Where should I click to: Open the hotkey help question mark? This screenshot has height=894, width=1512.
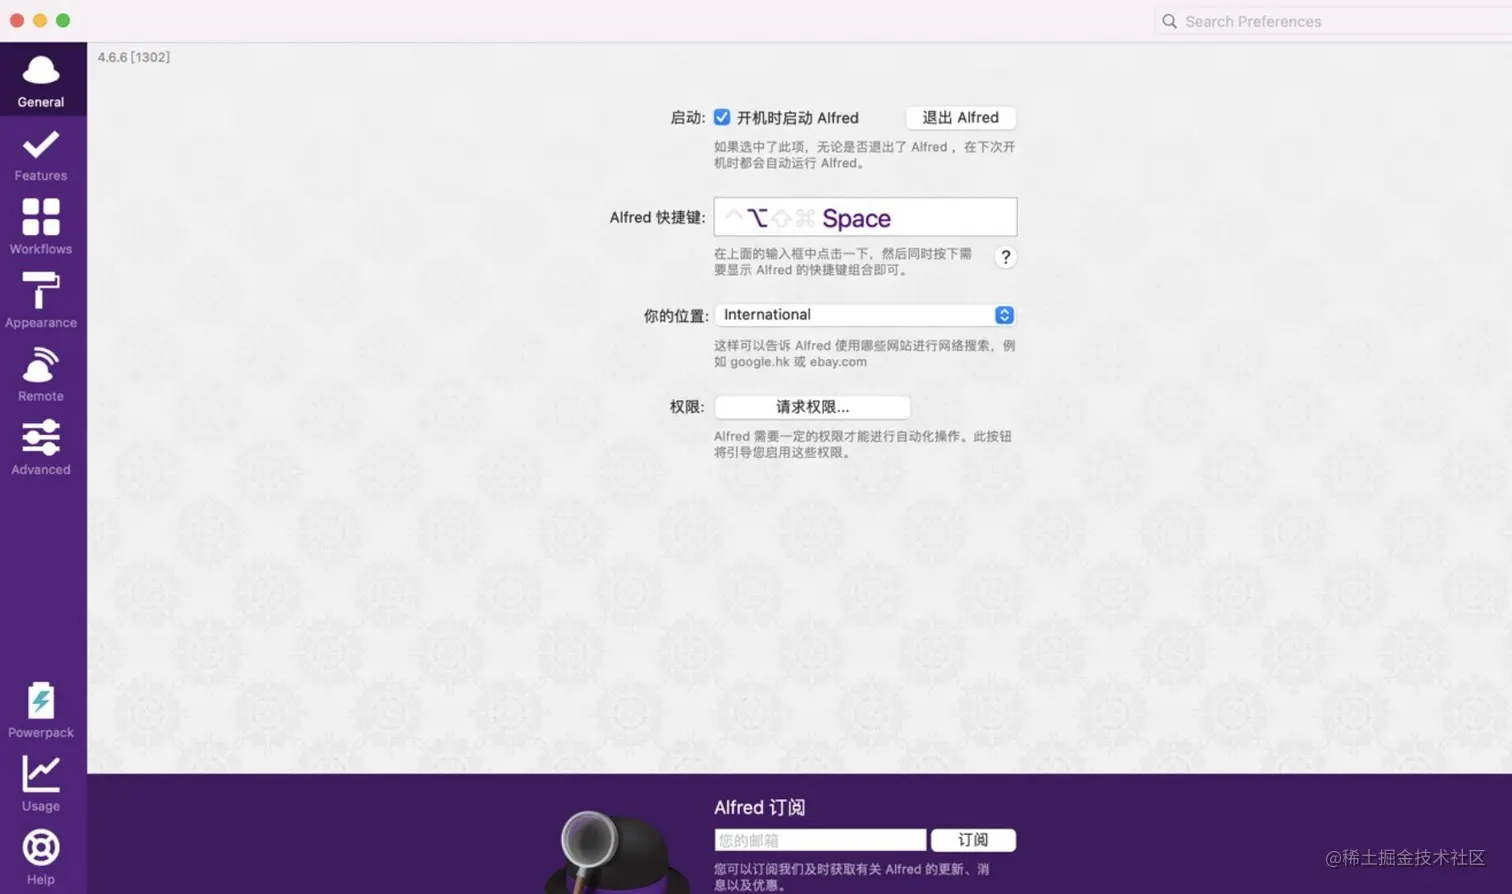point(1005,257)
